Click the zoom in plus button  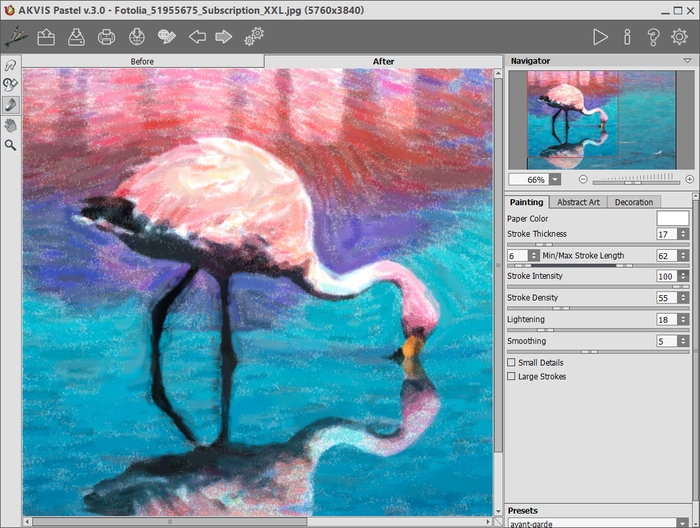coord(689,179)
